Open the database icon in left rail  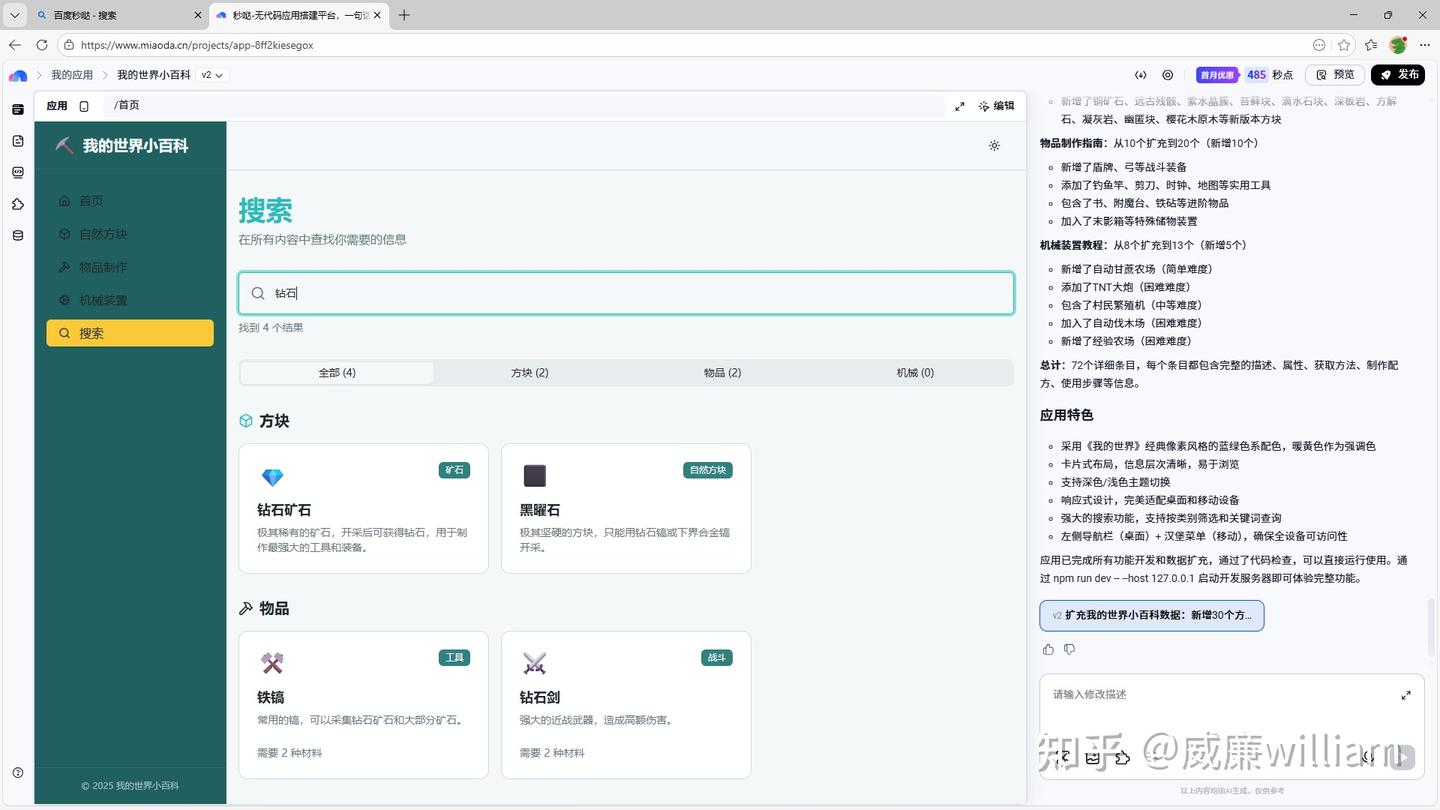pyautogui.click(x=18, y=236)
